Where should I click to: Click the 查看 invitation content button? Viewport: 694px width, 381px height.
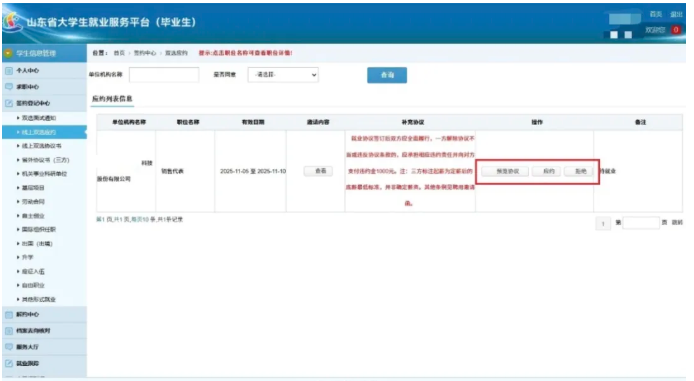318,171
